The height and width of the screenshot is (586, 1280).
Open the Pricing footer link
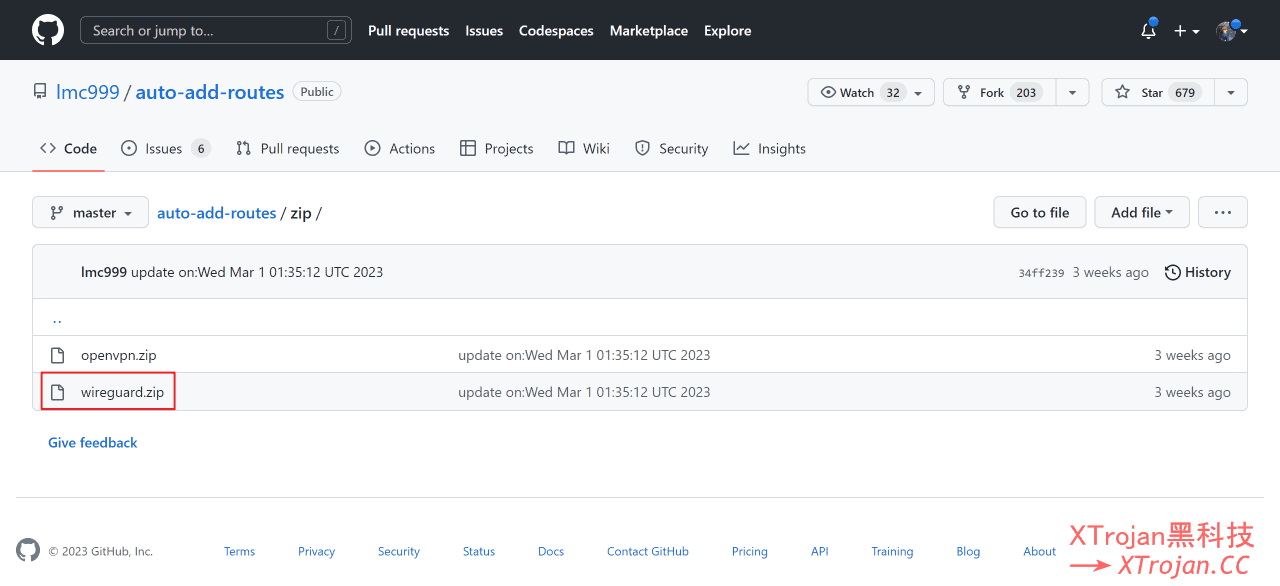[x=749, y=551]
